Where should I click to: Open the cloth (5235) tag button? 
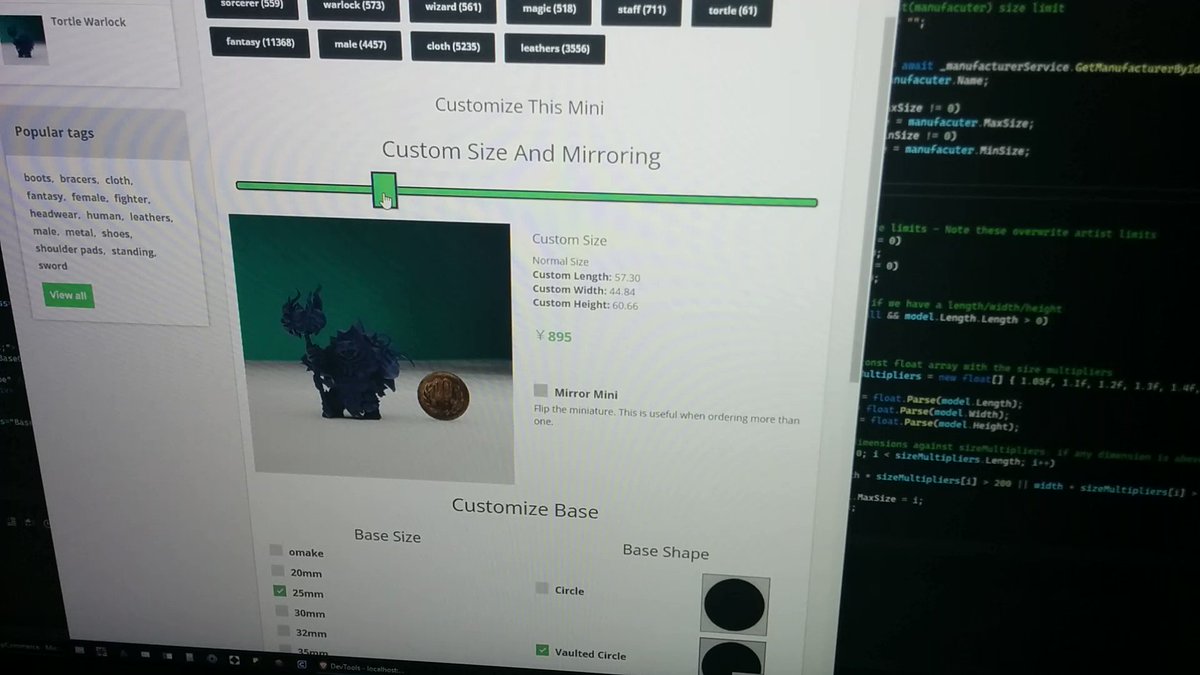453,47
